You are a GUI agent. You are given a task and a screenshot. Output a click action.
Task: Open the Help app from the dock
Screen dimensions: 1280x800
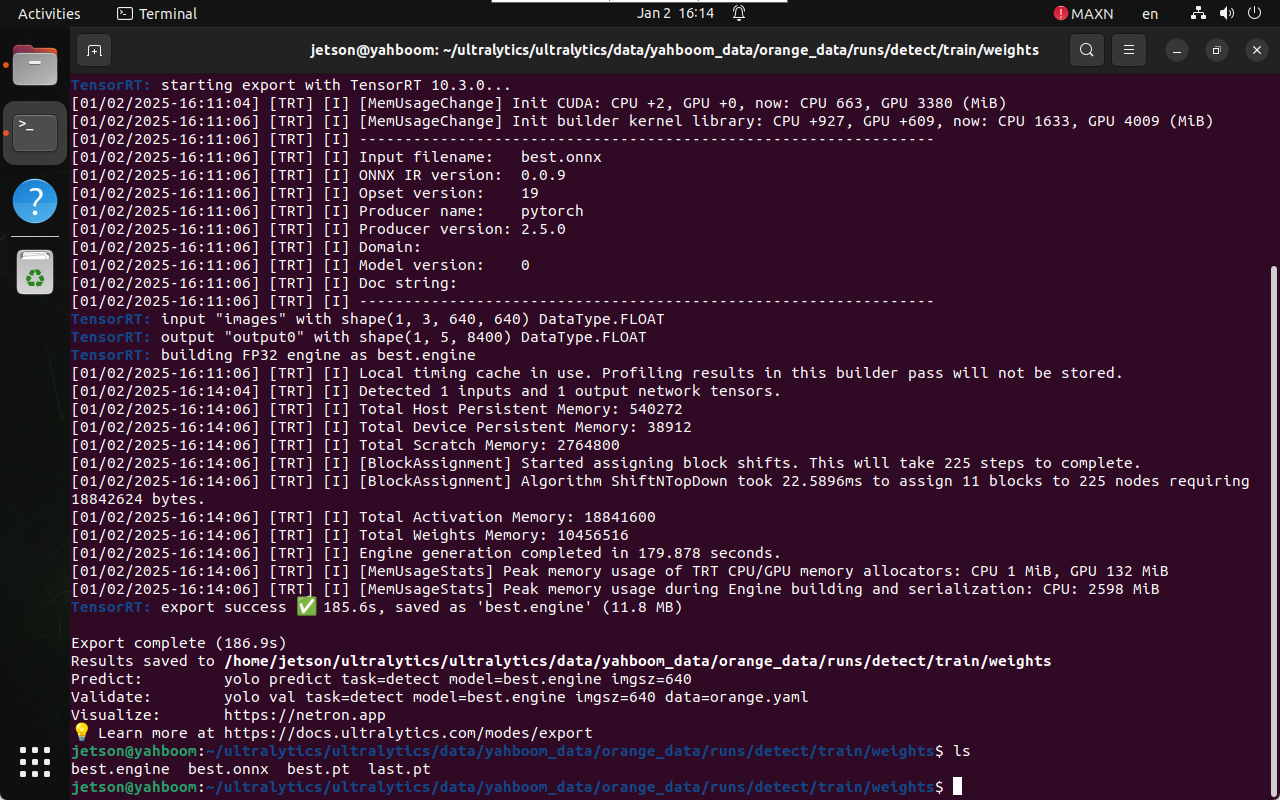34,200
